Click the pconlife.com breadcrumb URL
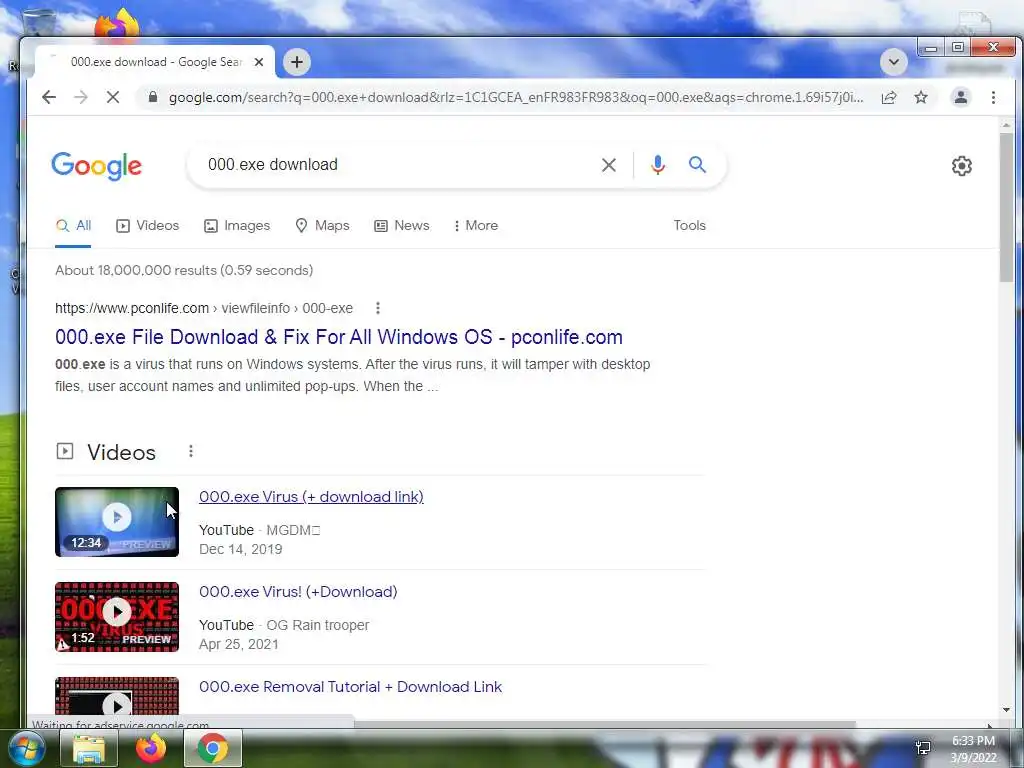Viewport: 1024px width, 768px height. (204, 308)
